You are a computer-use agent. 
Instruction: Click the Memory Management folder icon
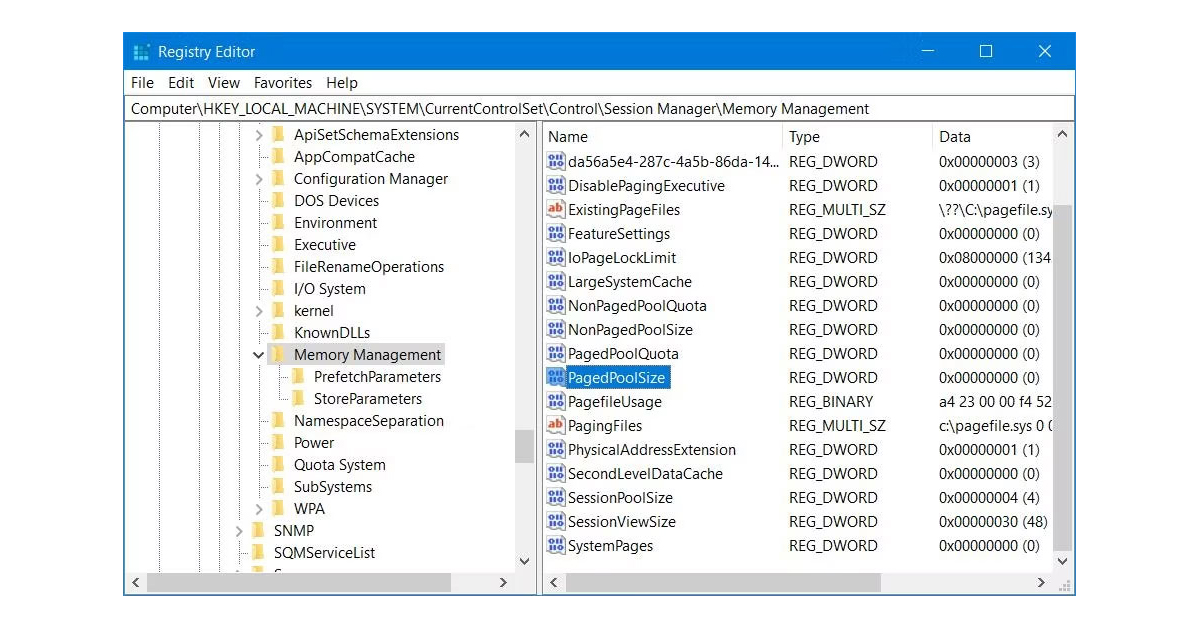coord(278,354)
